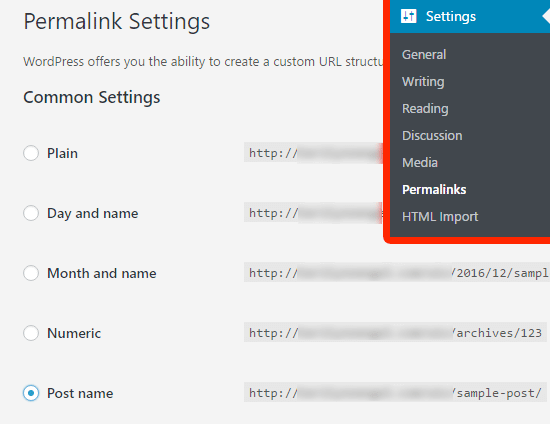
Task: Select the Plain permalink radio button
Action: pyautogui.click(x=31, y=153)
